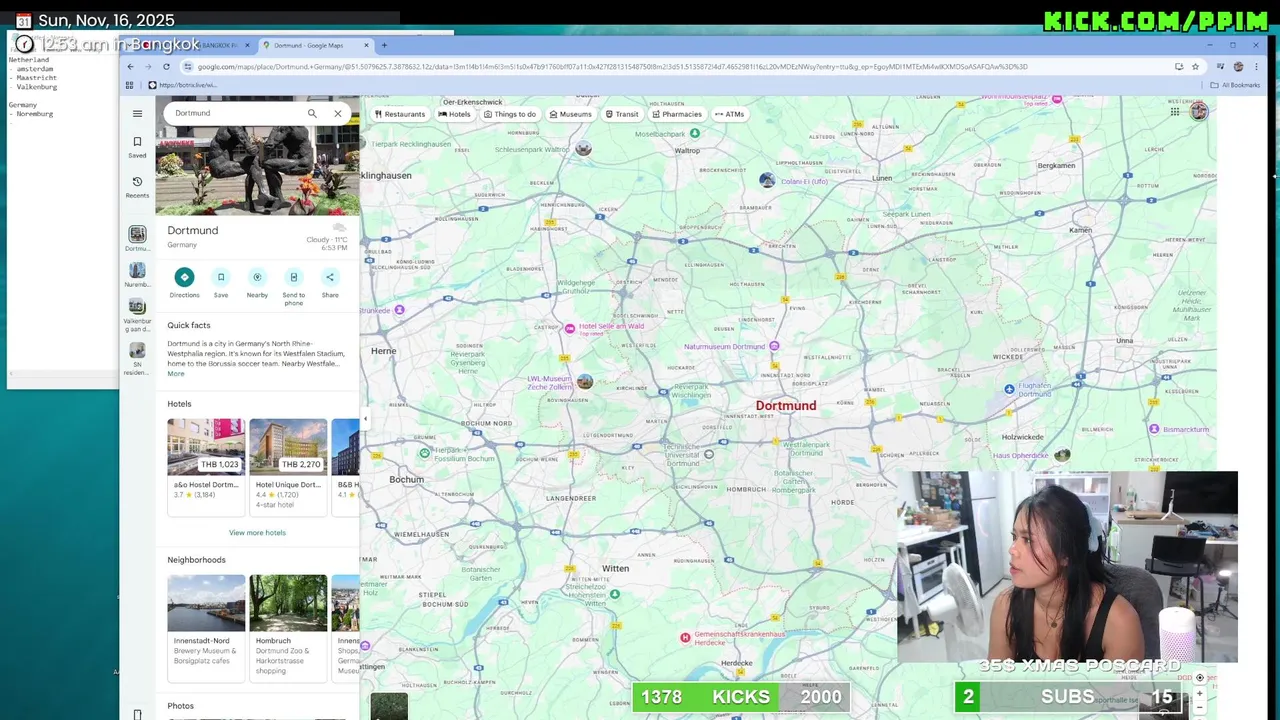Clear the Dortmund search with X
The width and height of the screenshot is (1280, 720).
(x=338, y=113)
